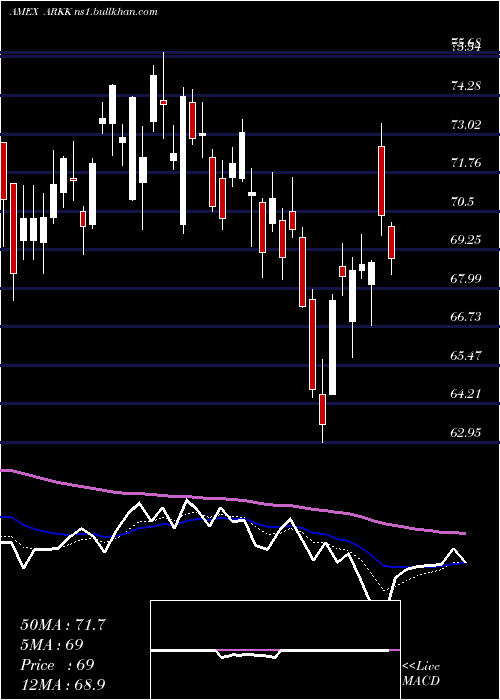500x700 pixels.
Task: Click the Price : 69 readout
Action: coord(57,665)
